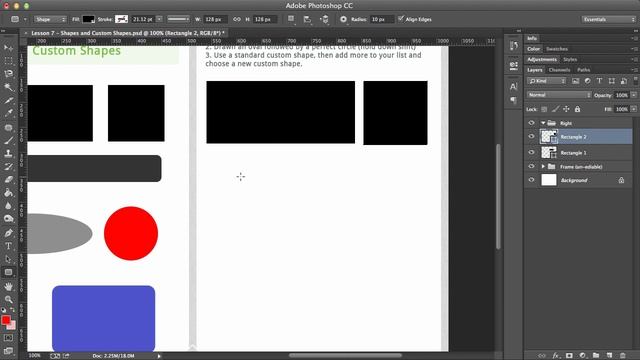
Task: Lock layer position
Action: coord(566,109)
